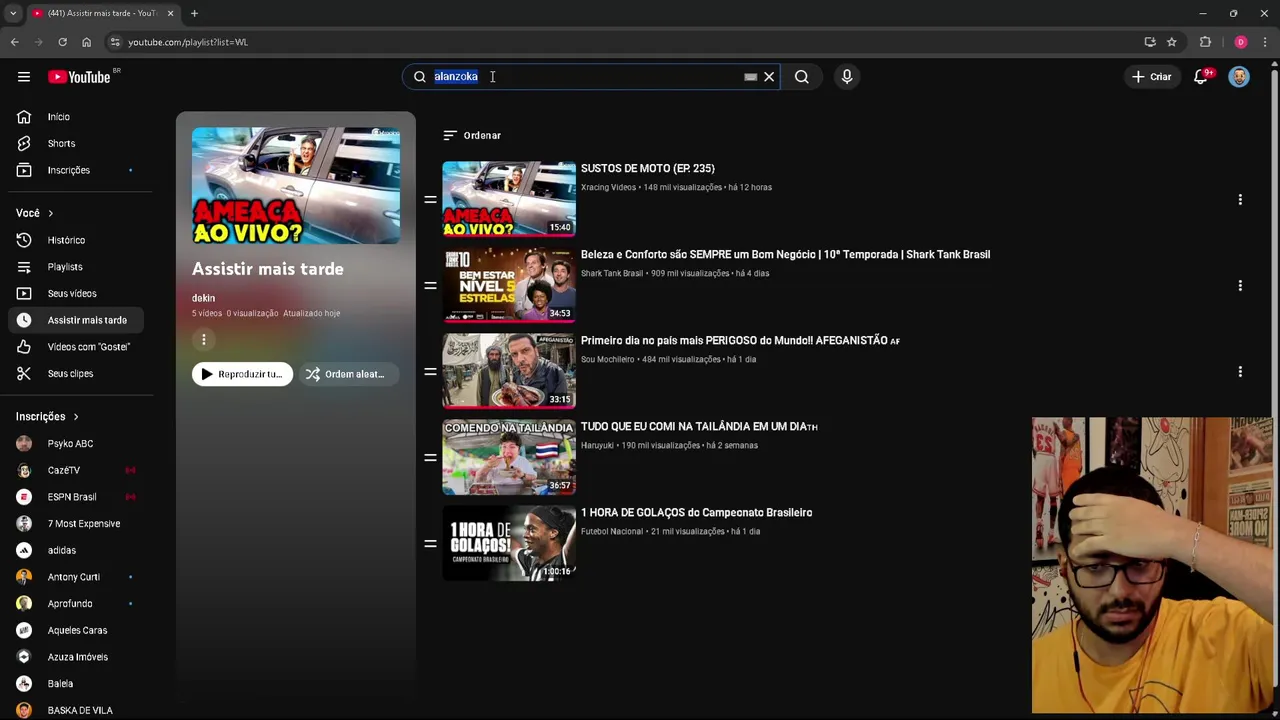Click the drag handle beside the TAILÂNDIA video
Screen dimensions: 1280x720
pos(430,457)
